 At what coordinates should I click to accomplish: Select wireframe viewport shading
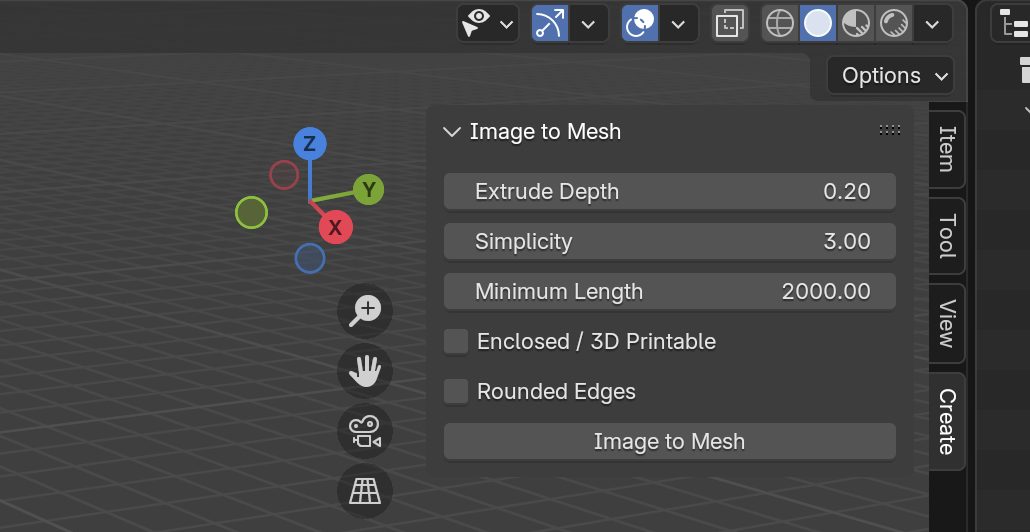pyautogui.click(x=780, y=24)
